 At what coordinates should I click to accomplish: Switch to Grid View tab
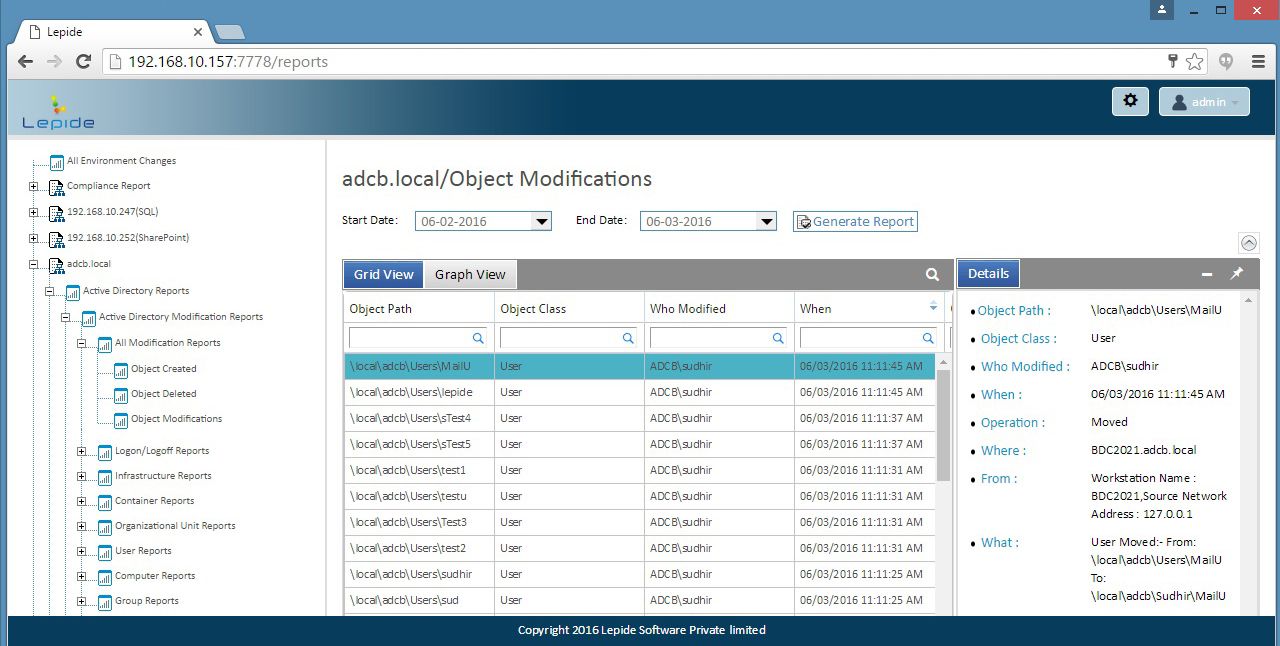[383, 274]
